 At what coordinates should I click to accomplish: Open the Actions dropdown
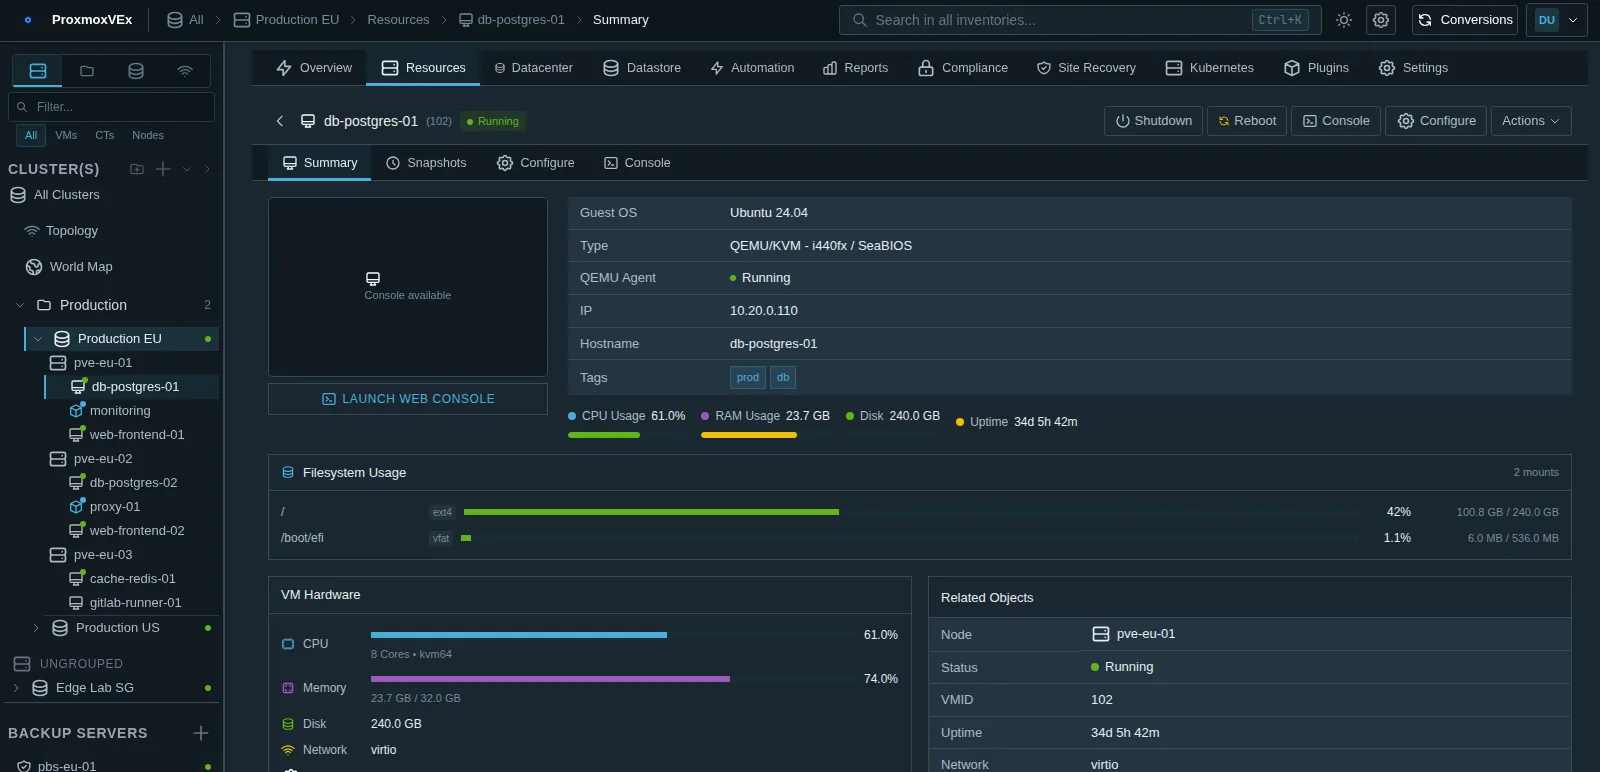[1531, 121]
